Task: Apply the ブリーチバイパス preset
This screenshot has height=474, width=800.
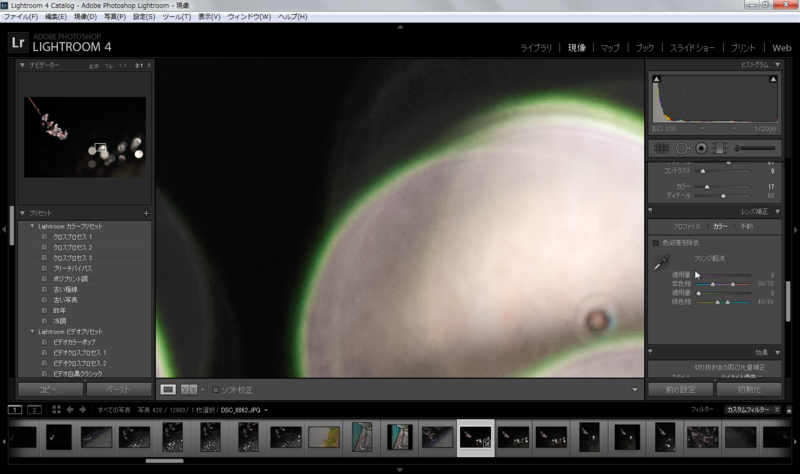Action: tap(72, 268)
